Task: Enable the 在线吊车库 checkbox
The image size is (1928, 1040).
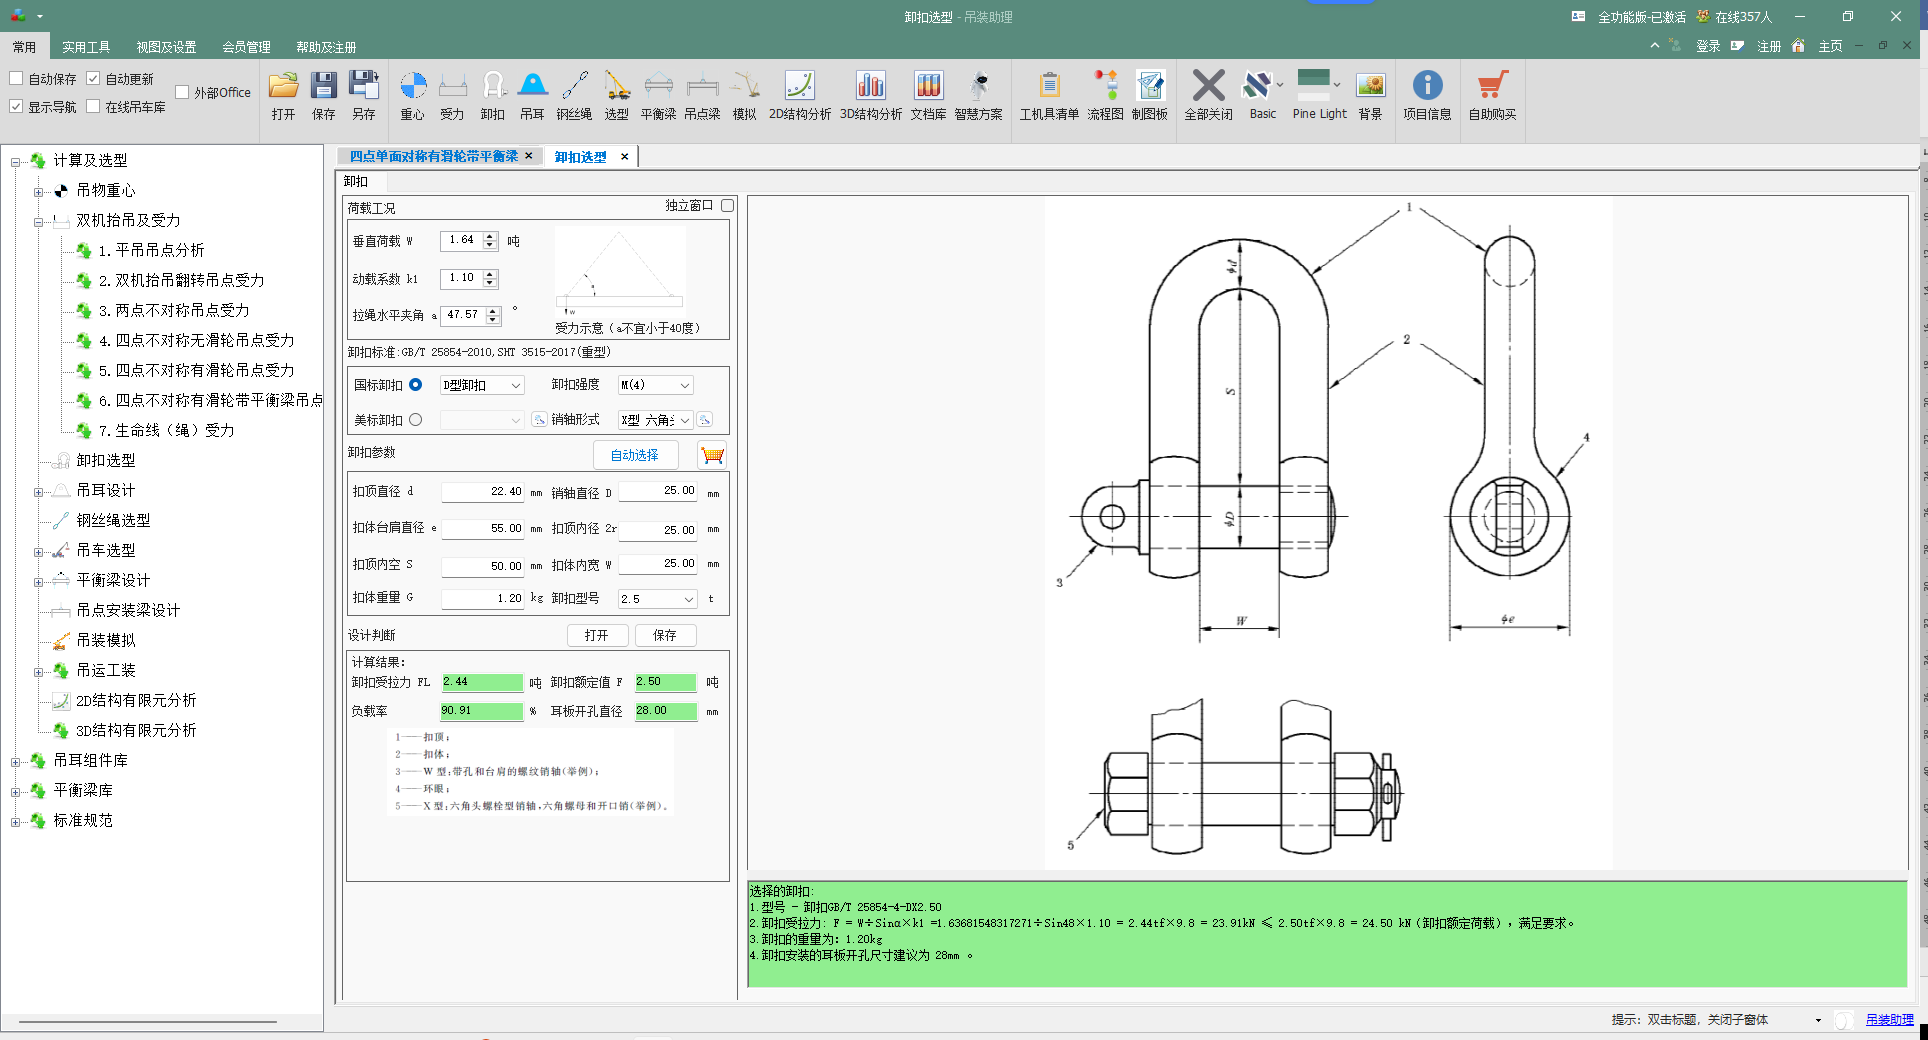Action: (93, 106)
